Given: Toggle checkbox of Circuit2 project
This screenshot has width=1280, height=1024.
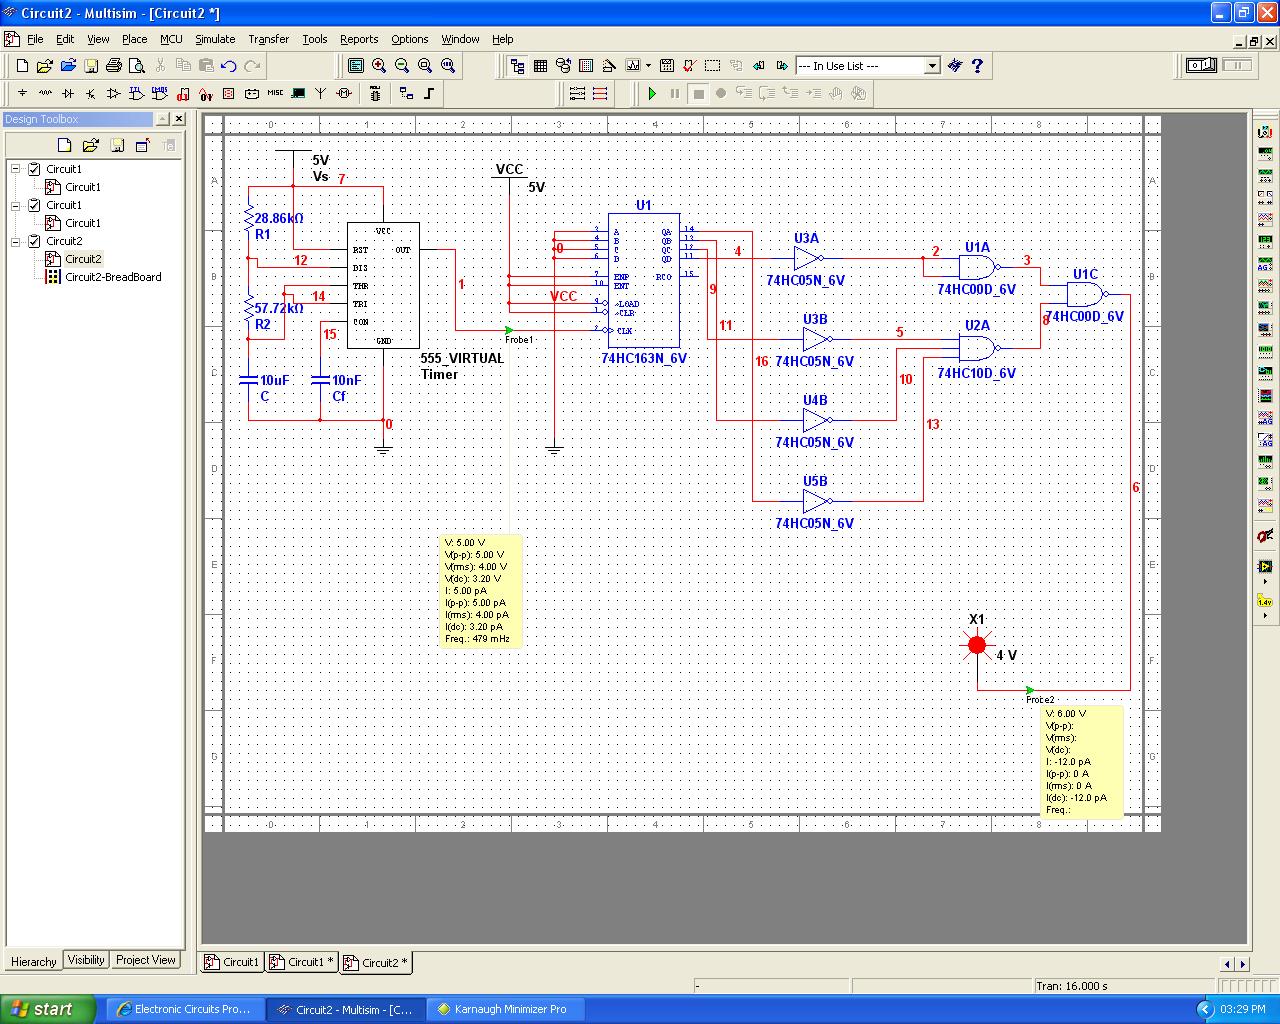Looking at the screenshot, I should 35,241.
